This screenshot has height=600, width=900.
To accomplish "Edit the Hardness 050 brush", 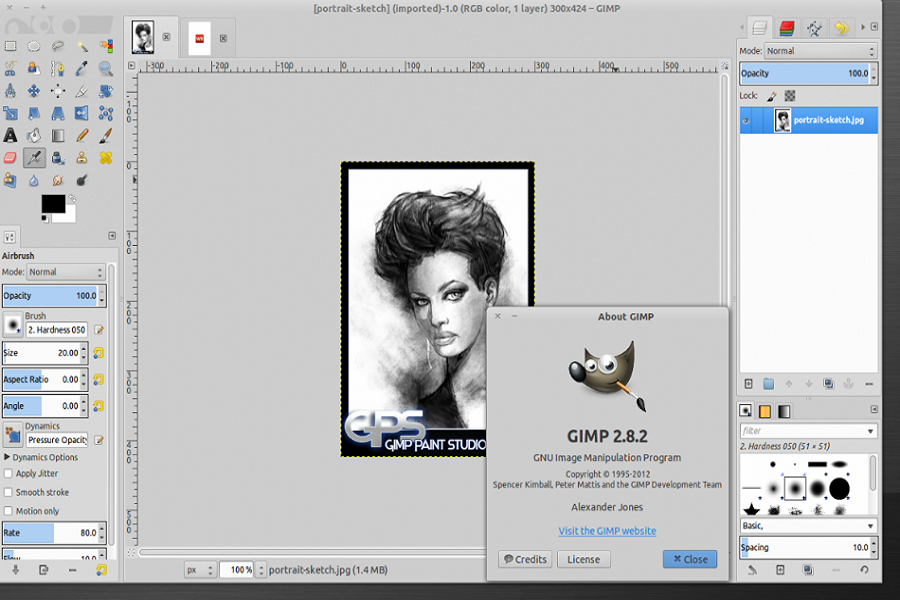I will (99, 330).
